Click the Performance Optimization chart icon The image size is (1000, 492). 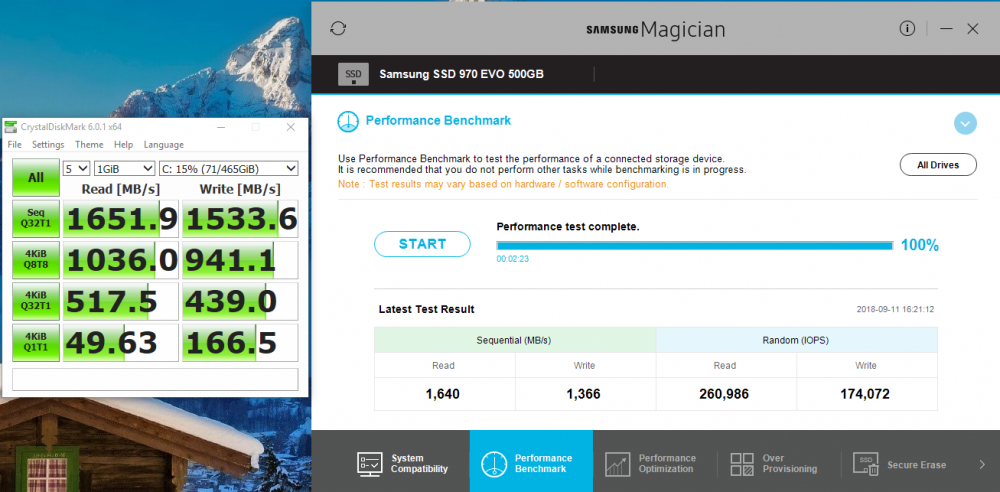(x=617, y=464)
